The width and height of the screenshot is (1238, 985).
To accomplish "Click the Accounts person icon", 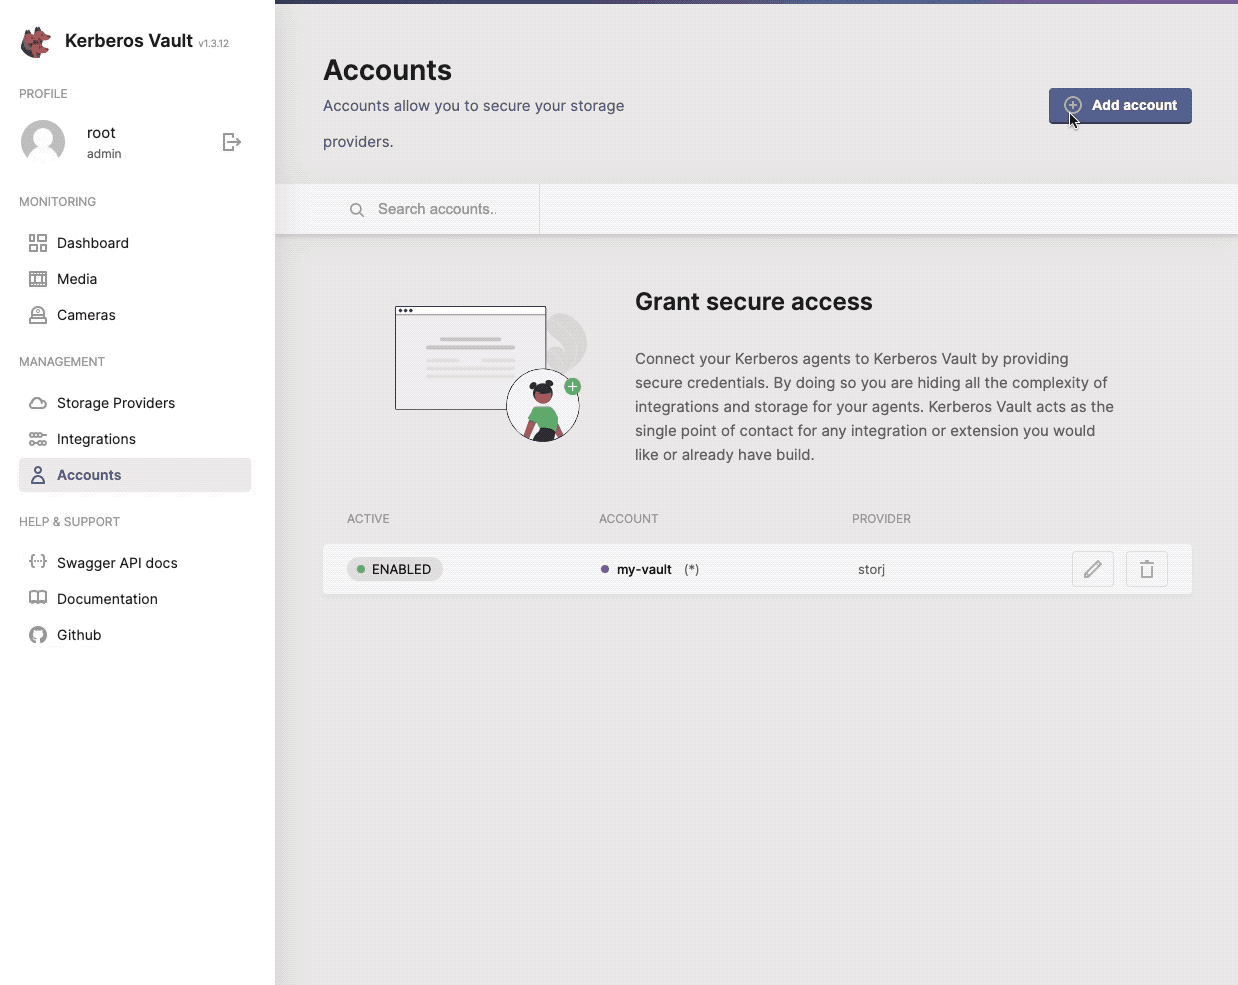I will pyautogui.click(x=37, y=474).
